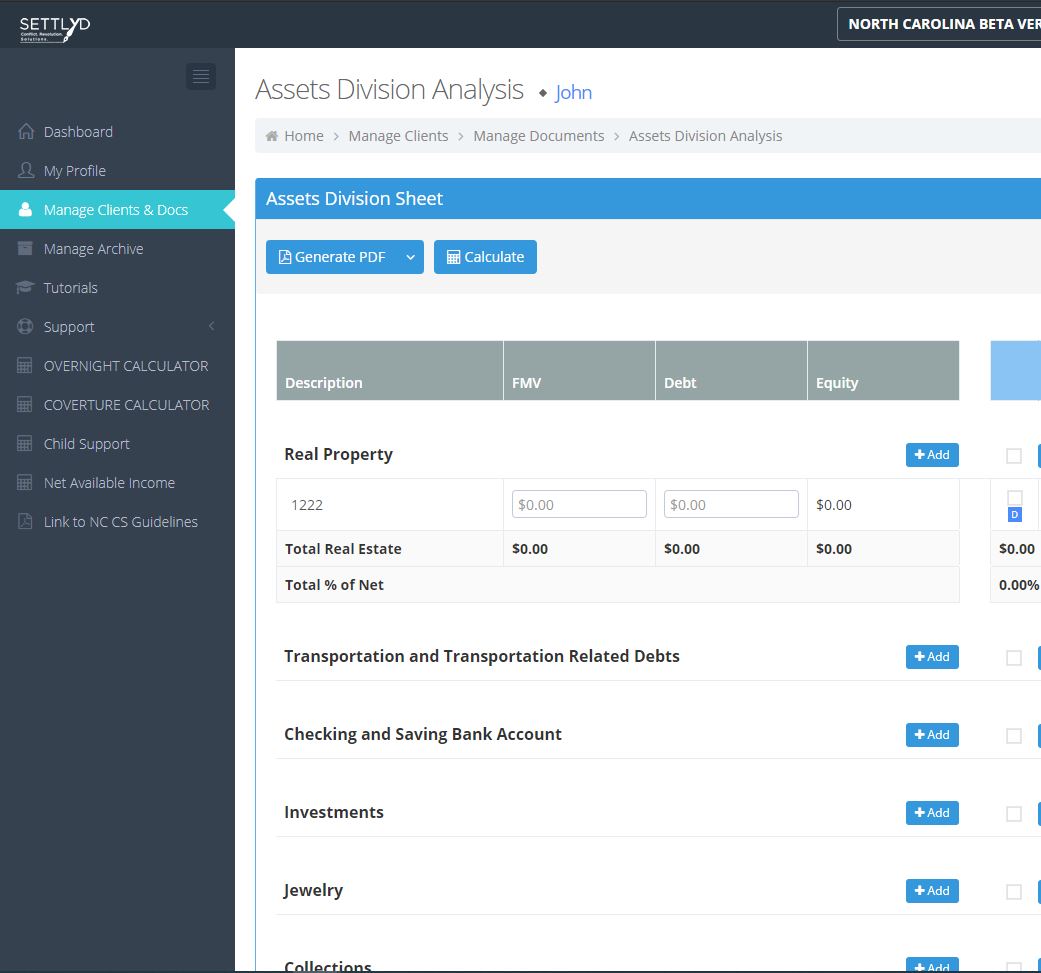The height and width of the screenshot is (973, 1041).
Task: Click the Overnight Calculator icon
Action: click(26, 366)
